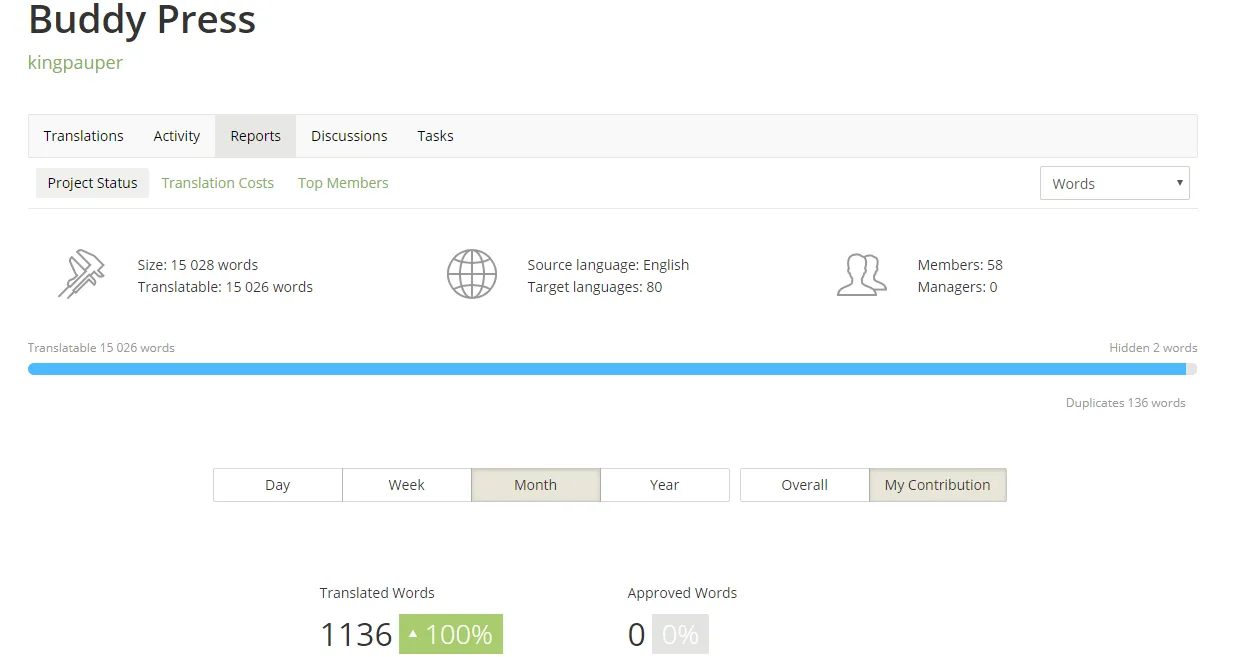Click the green 100% change badge
This screenshot has height=657, width=1255.
pyautogui.click(x=451, y=634)
